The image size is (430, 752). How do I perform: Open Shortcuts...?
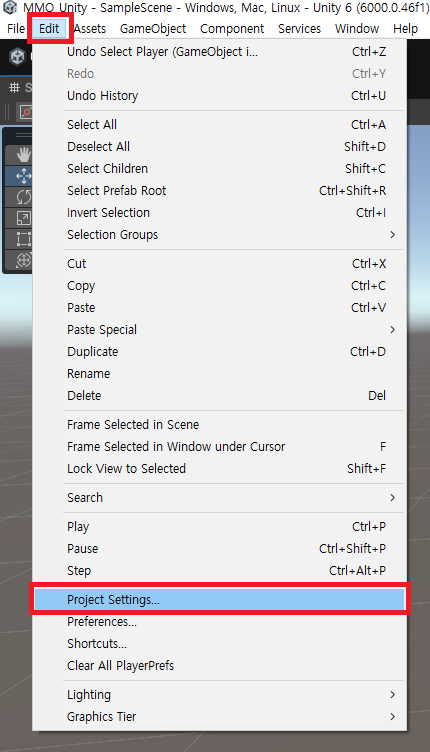[x=220, y=644]
